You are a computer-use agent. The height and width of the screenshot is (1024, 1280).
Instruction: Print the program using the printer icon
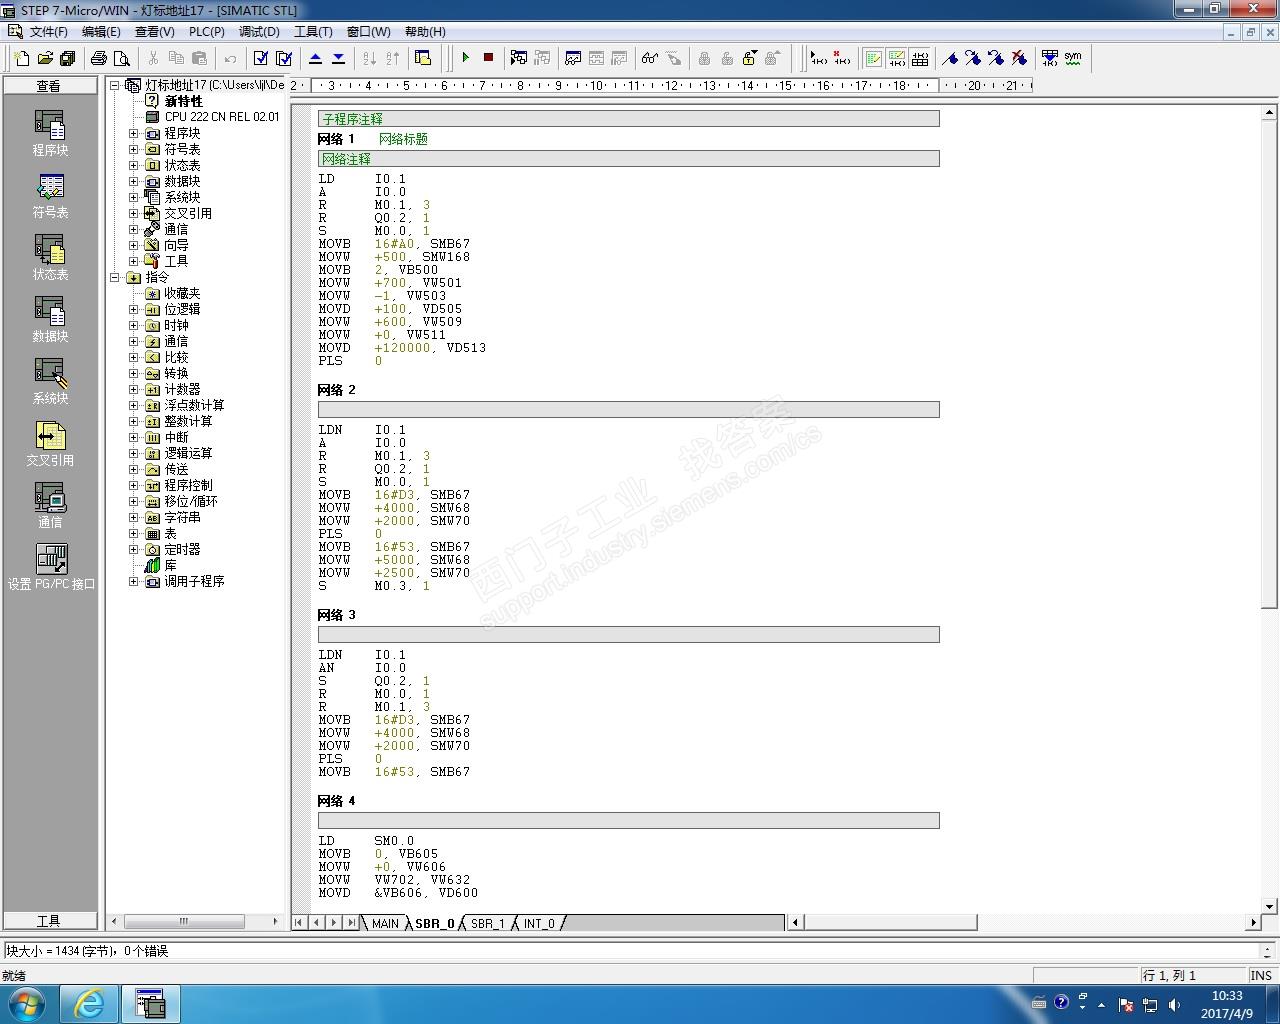pyautogui.click(x=99, y=58)
